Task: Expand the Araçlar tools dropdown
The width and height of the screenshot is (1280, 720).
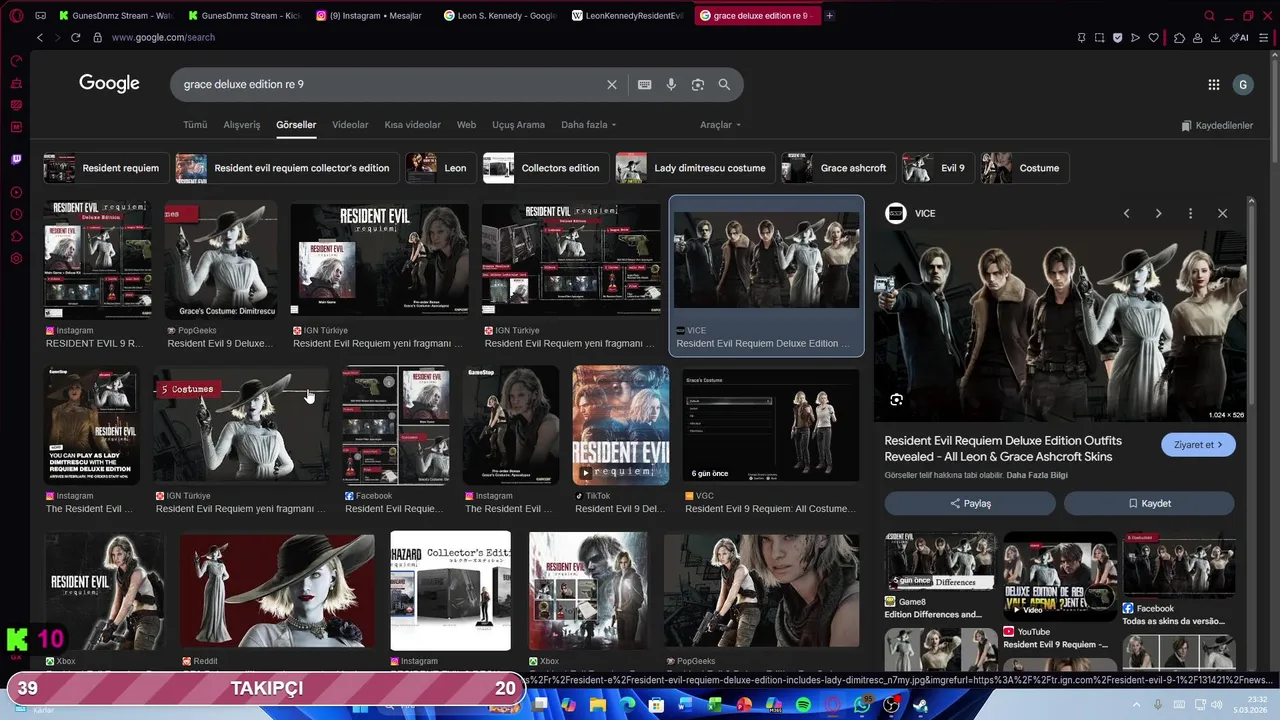Action: click(720, 125)
